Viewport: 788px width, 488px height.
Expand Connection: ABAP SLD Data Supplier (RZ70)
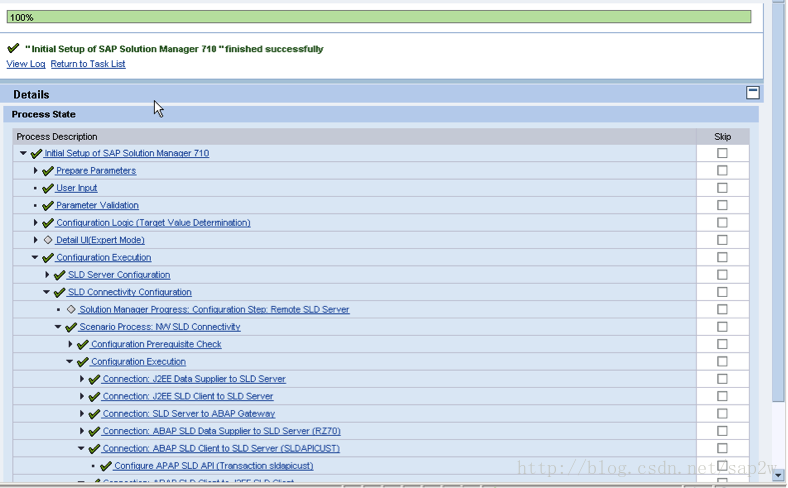tap(82, 431)
